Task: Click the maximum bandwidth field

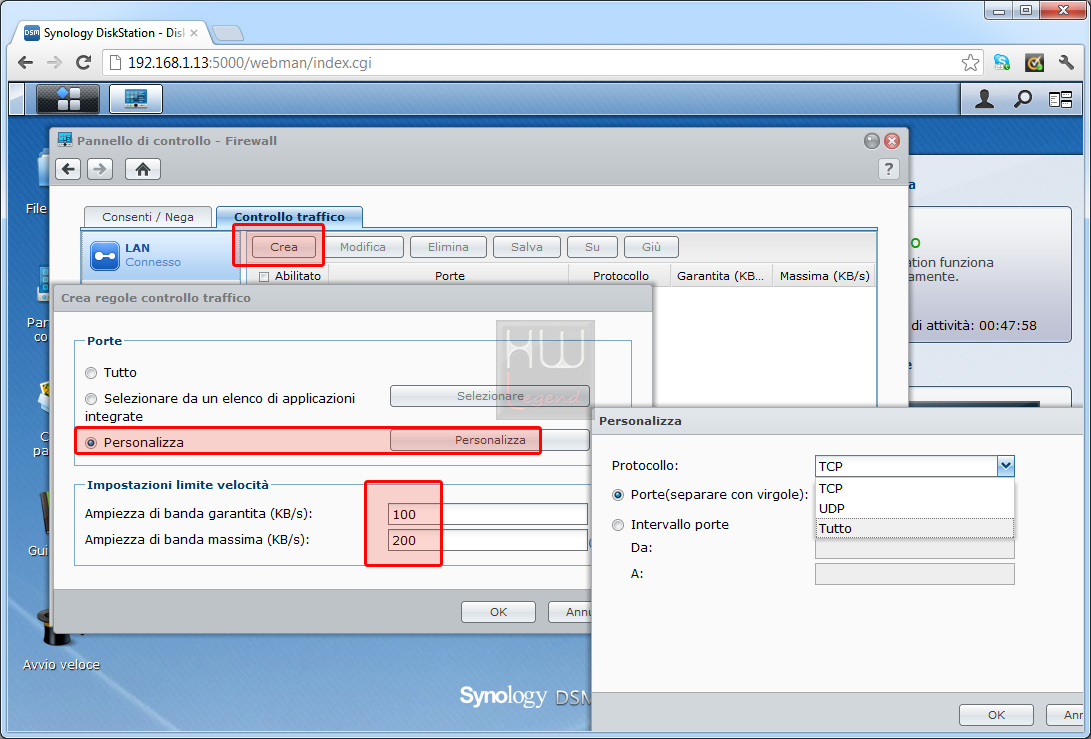Action: pos(488,541)
